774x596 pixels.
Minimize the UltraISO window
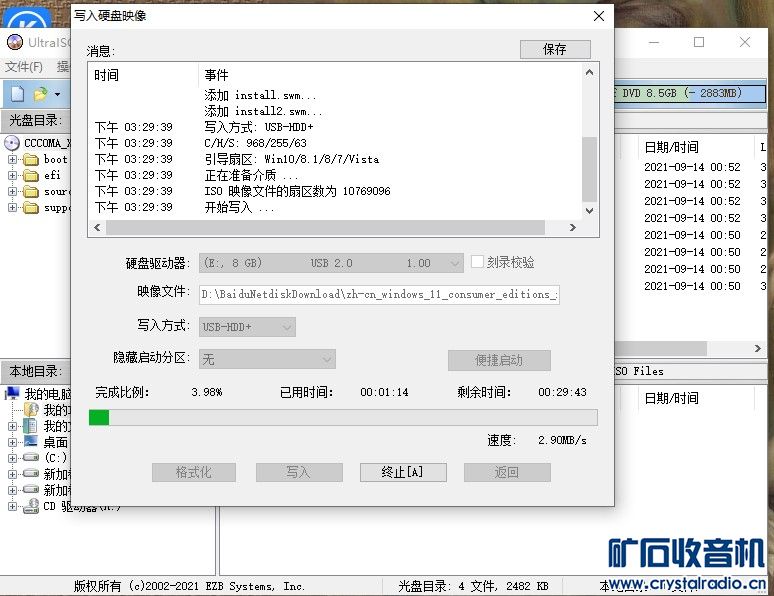pyautogui.click(x=654, y=42)
